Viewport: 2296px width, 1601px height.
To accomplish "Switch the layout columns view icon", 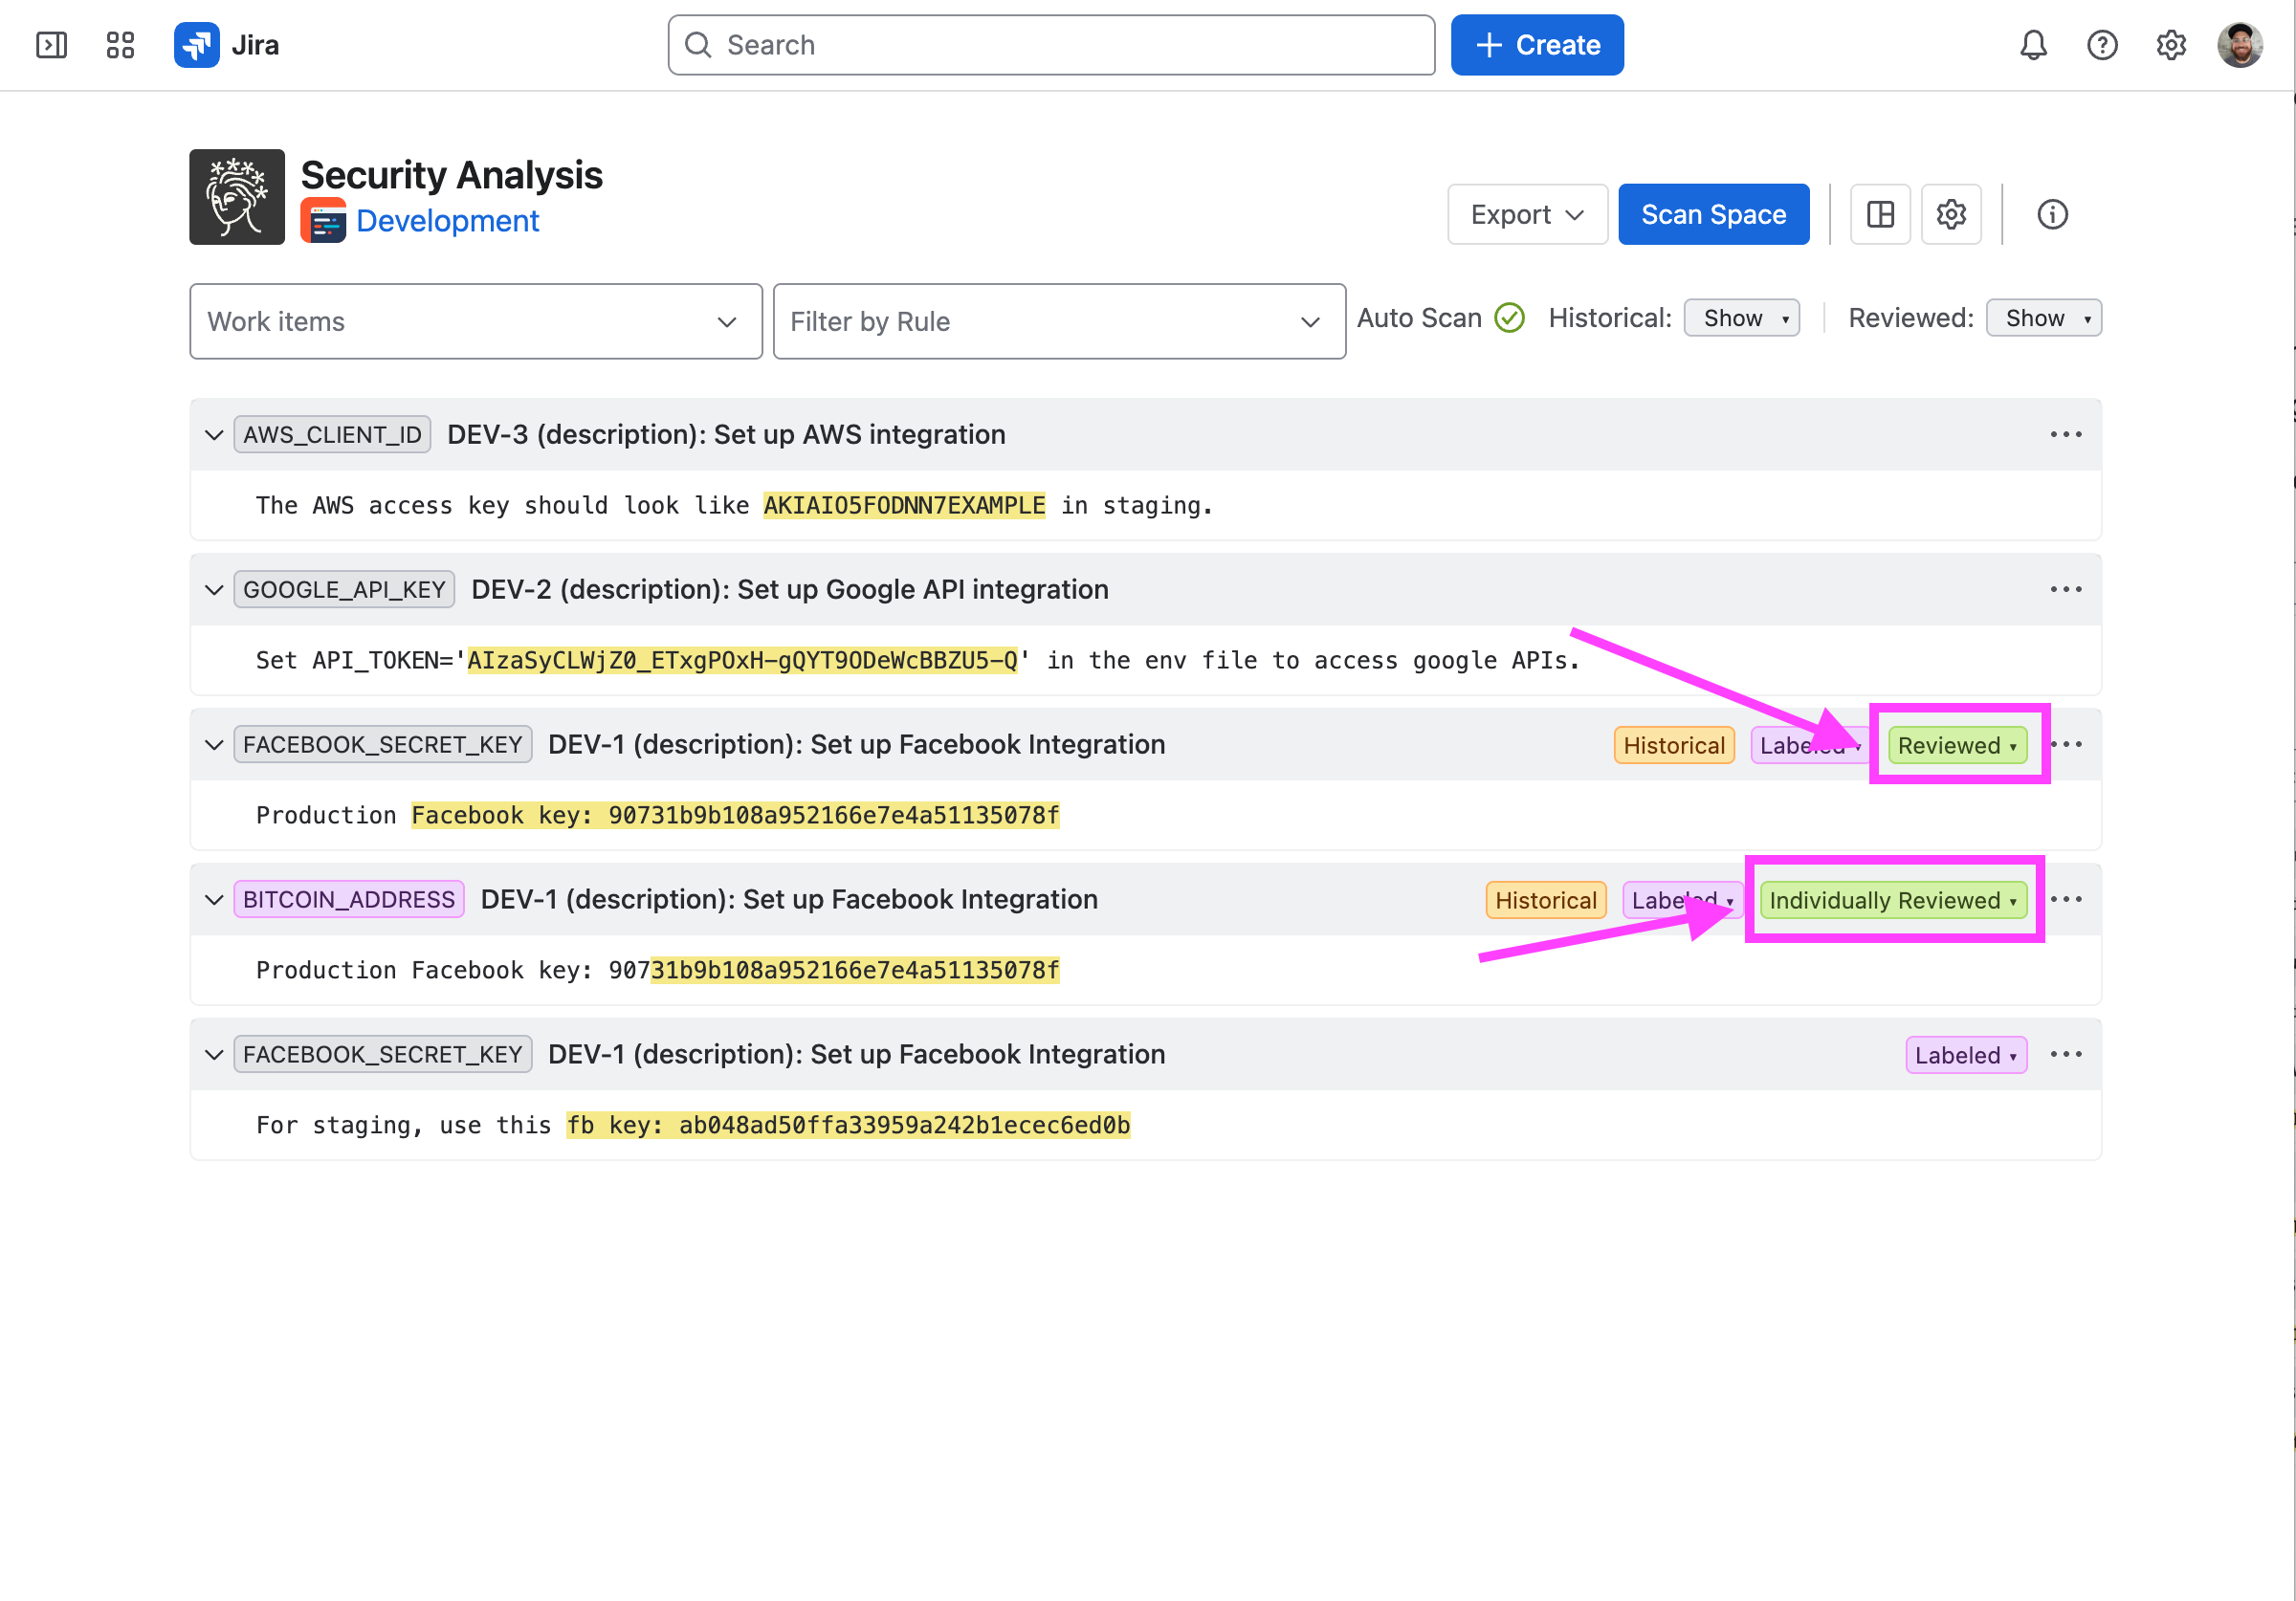I will tap(1880, 214).
